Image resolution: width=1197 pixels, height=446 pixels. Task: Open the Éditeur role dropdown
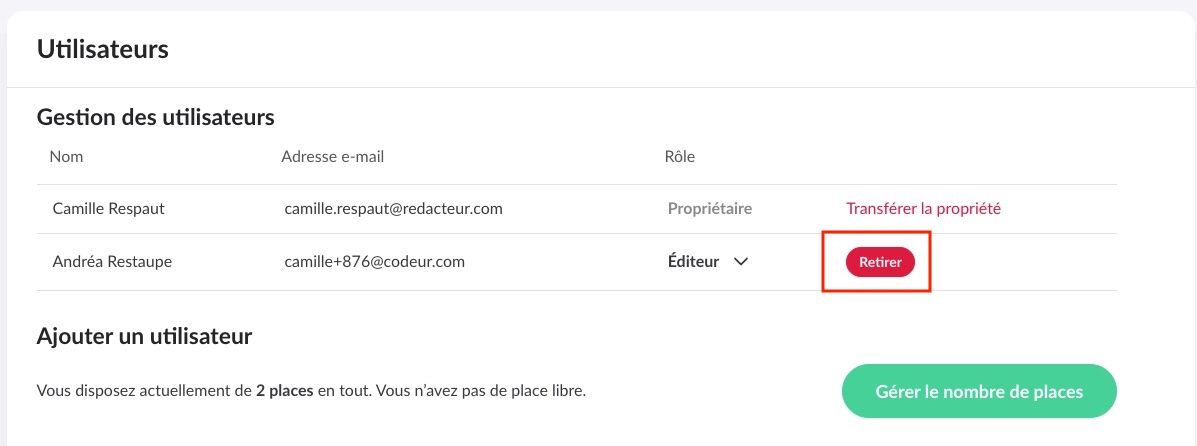708,262
